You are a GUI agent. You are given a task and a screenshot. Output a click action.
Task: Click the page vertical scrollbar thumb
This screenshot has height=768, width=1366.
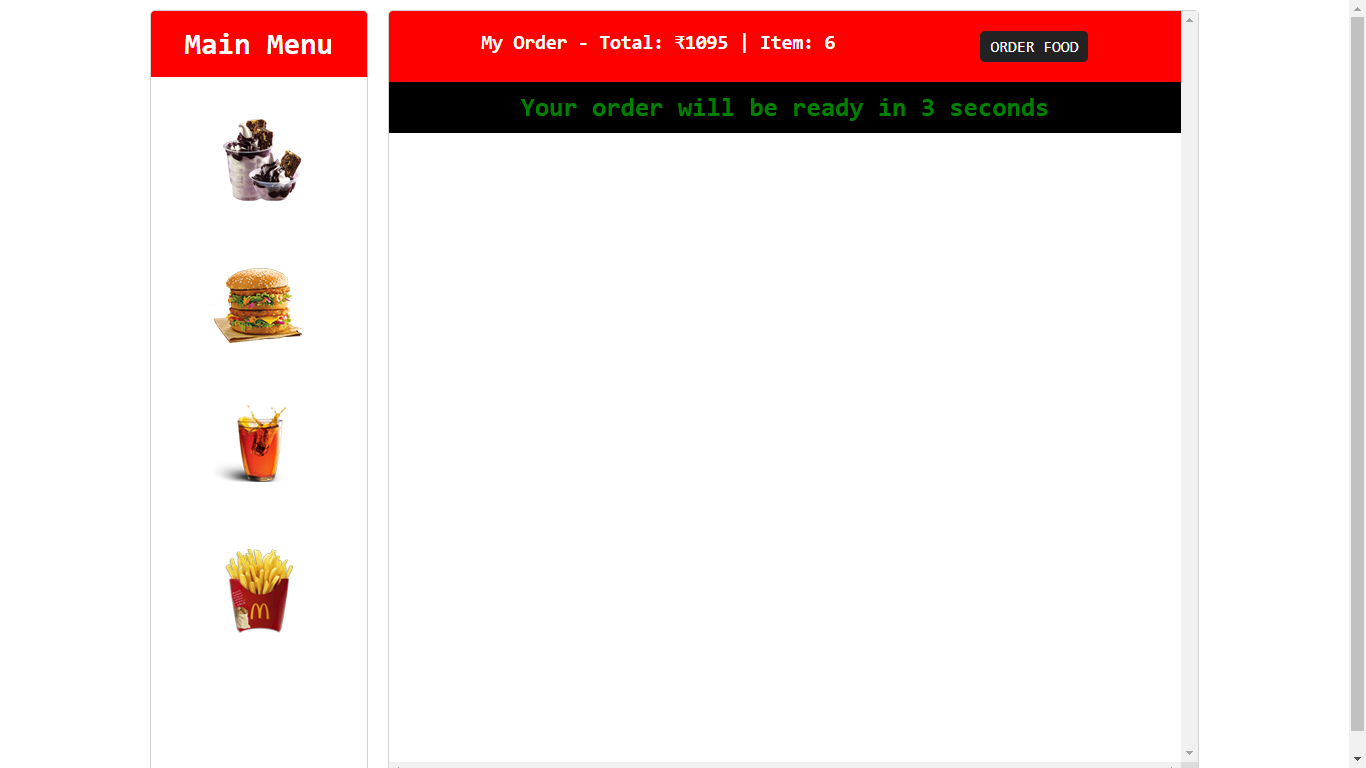[1357, 372]
